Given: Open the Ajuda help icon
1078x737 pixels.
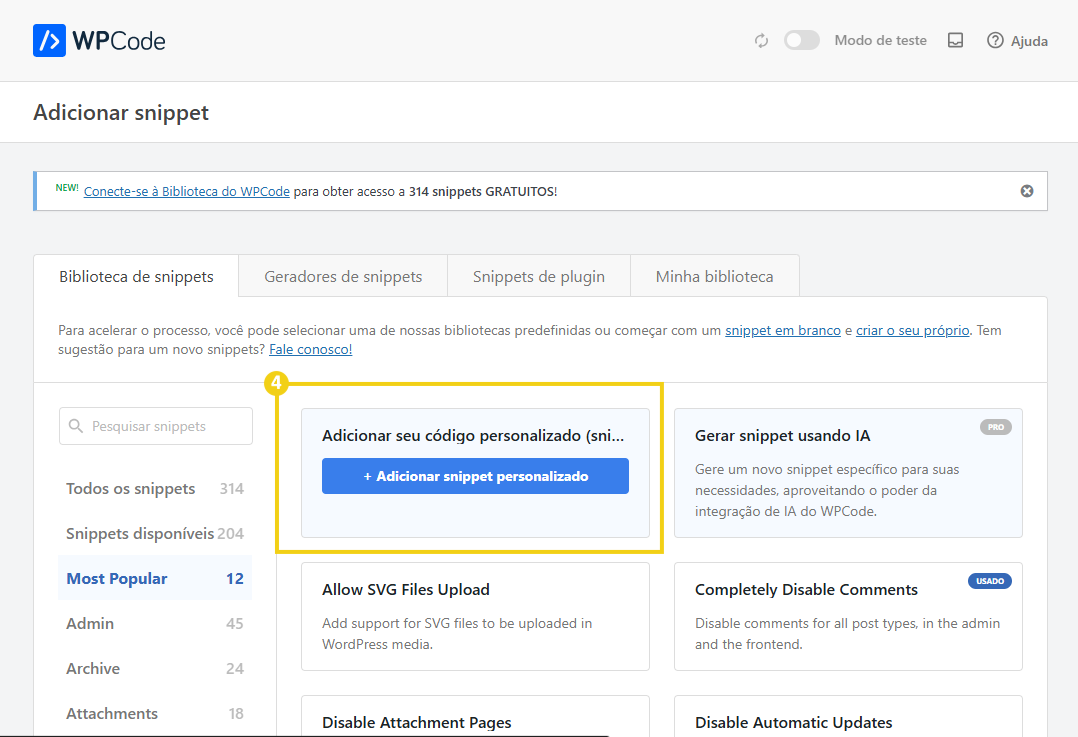Looking at the screenshot, I should [x=995, y=41].
